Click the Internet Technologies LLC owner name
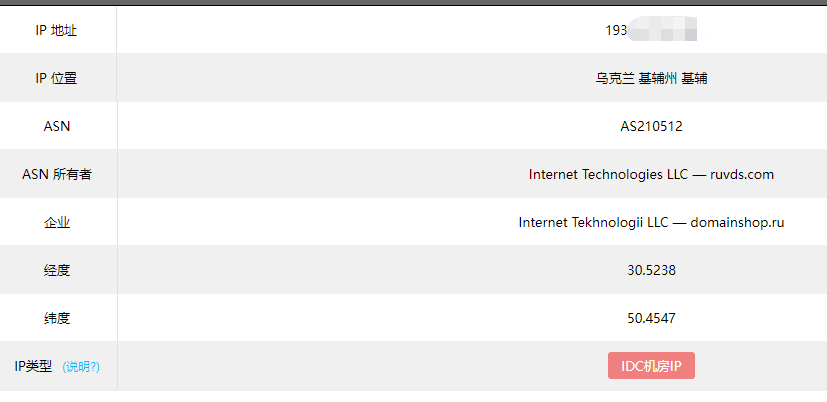 click(x=608, y=174)
